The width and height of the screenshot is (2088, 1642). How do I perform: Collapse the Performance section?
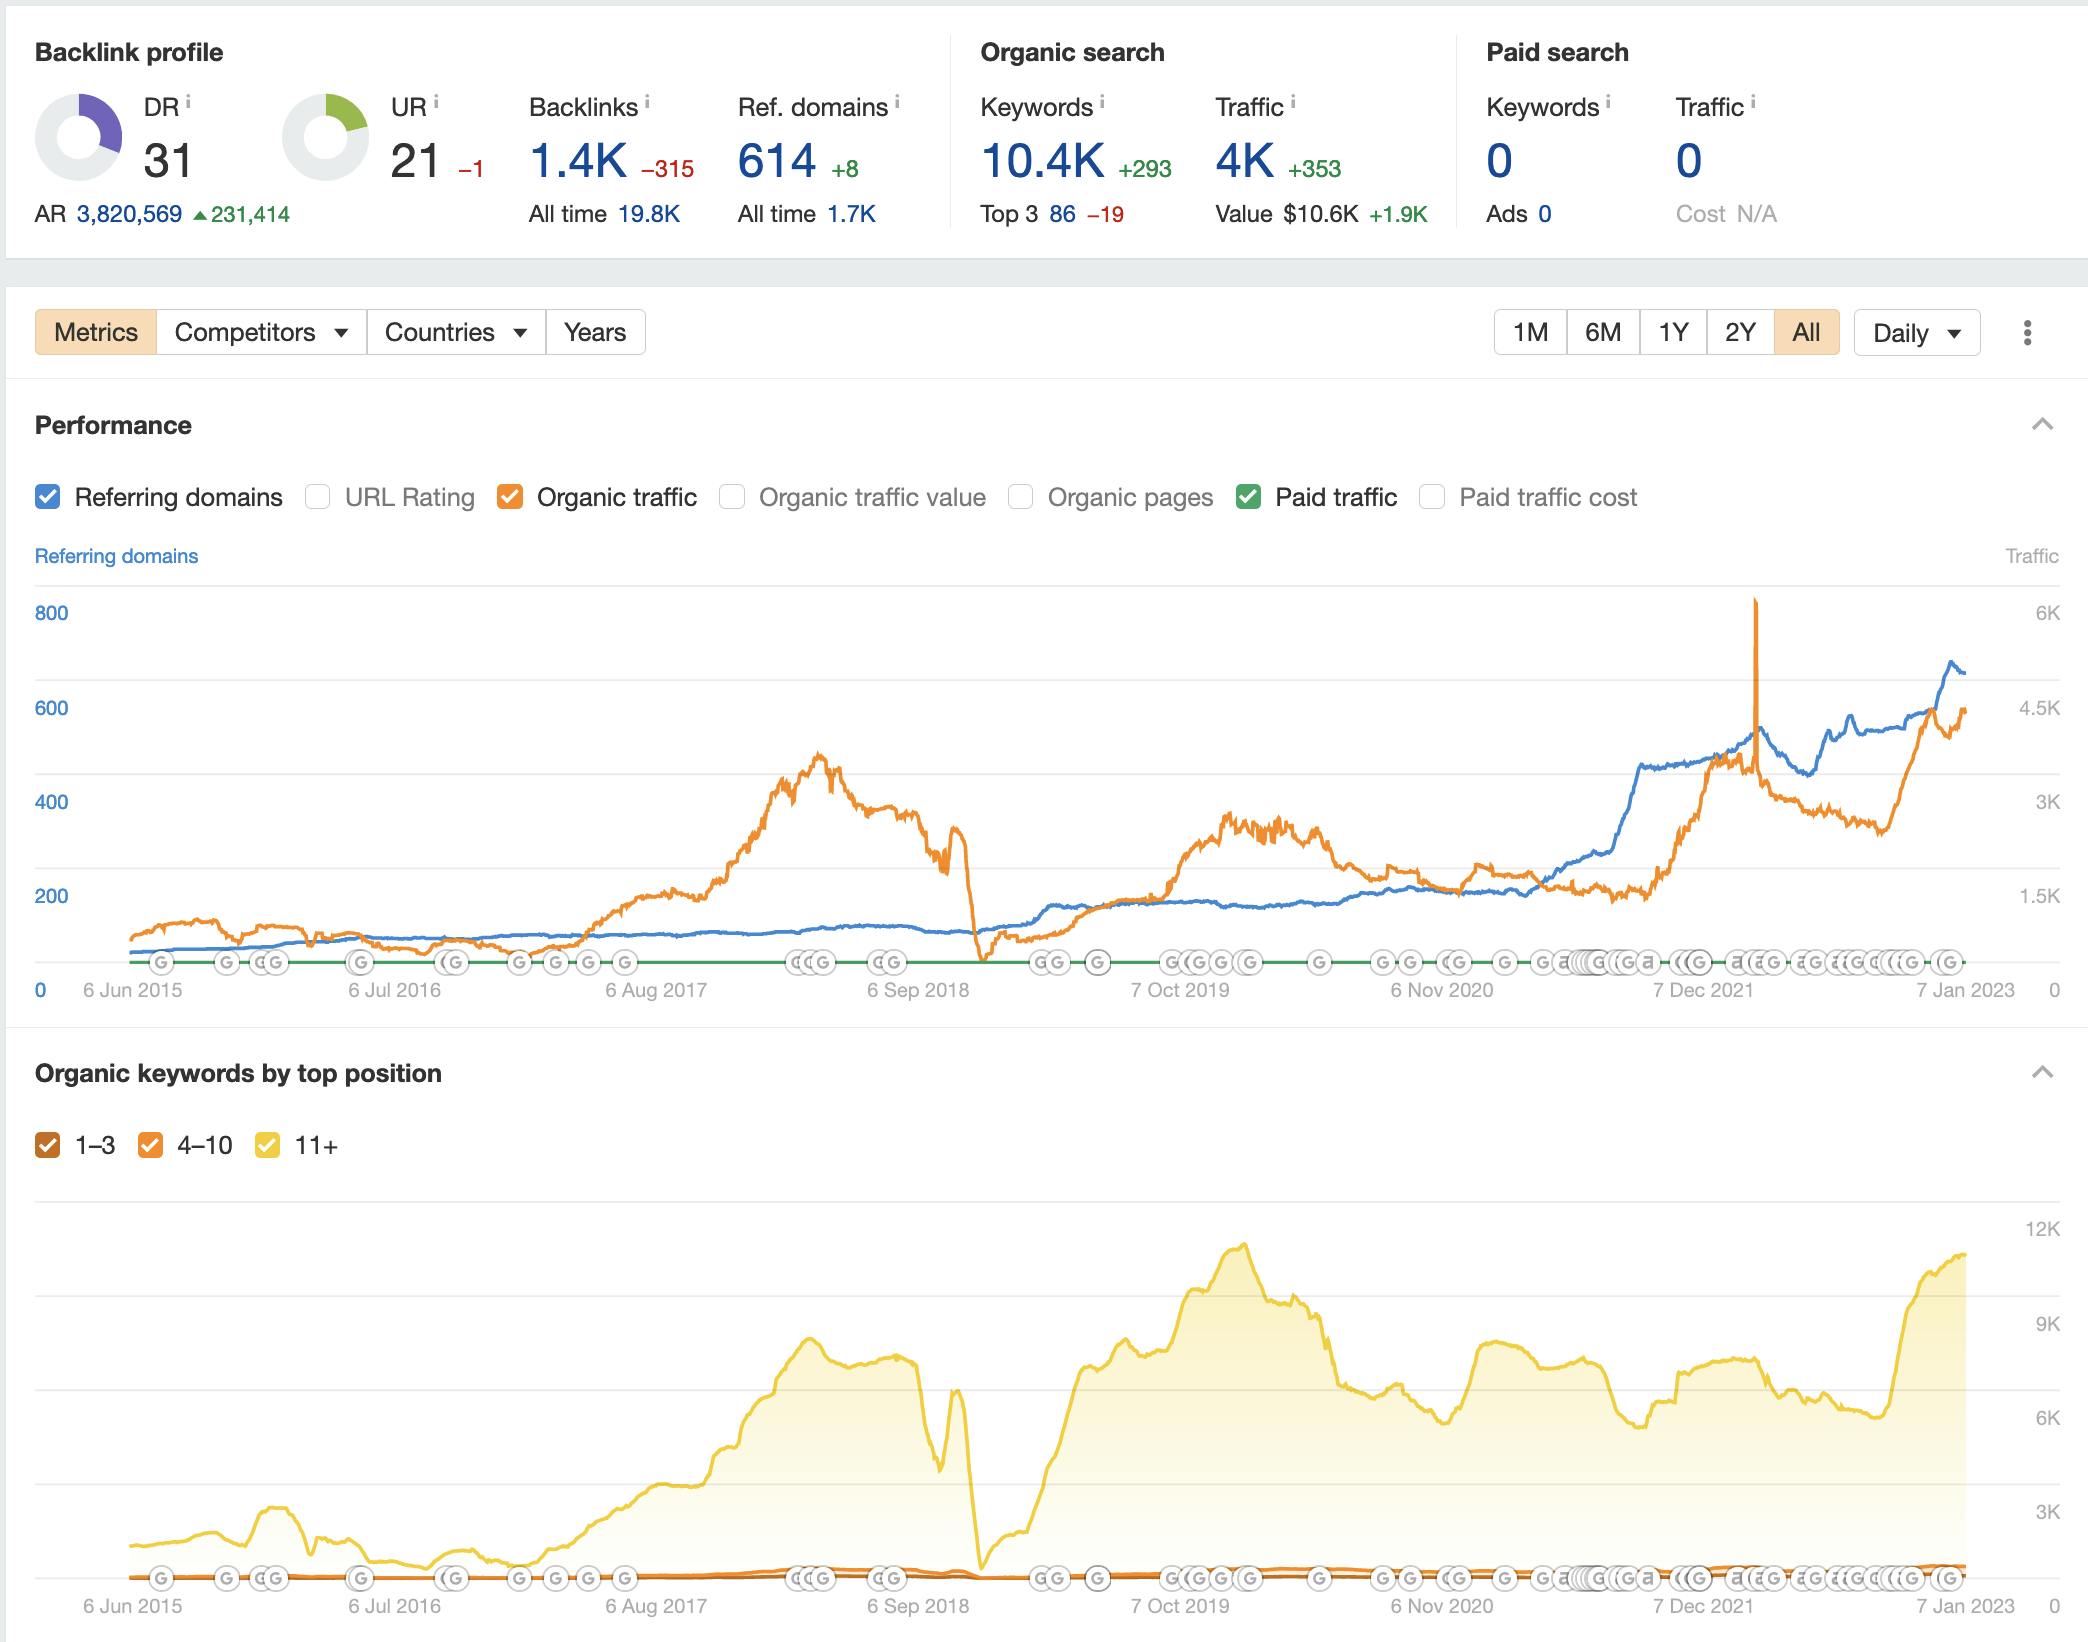tap(2042, 425)
